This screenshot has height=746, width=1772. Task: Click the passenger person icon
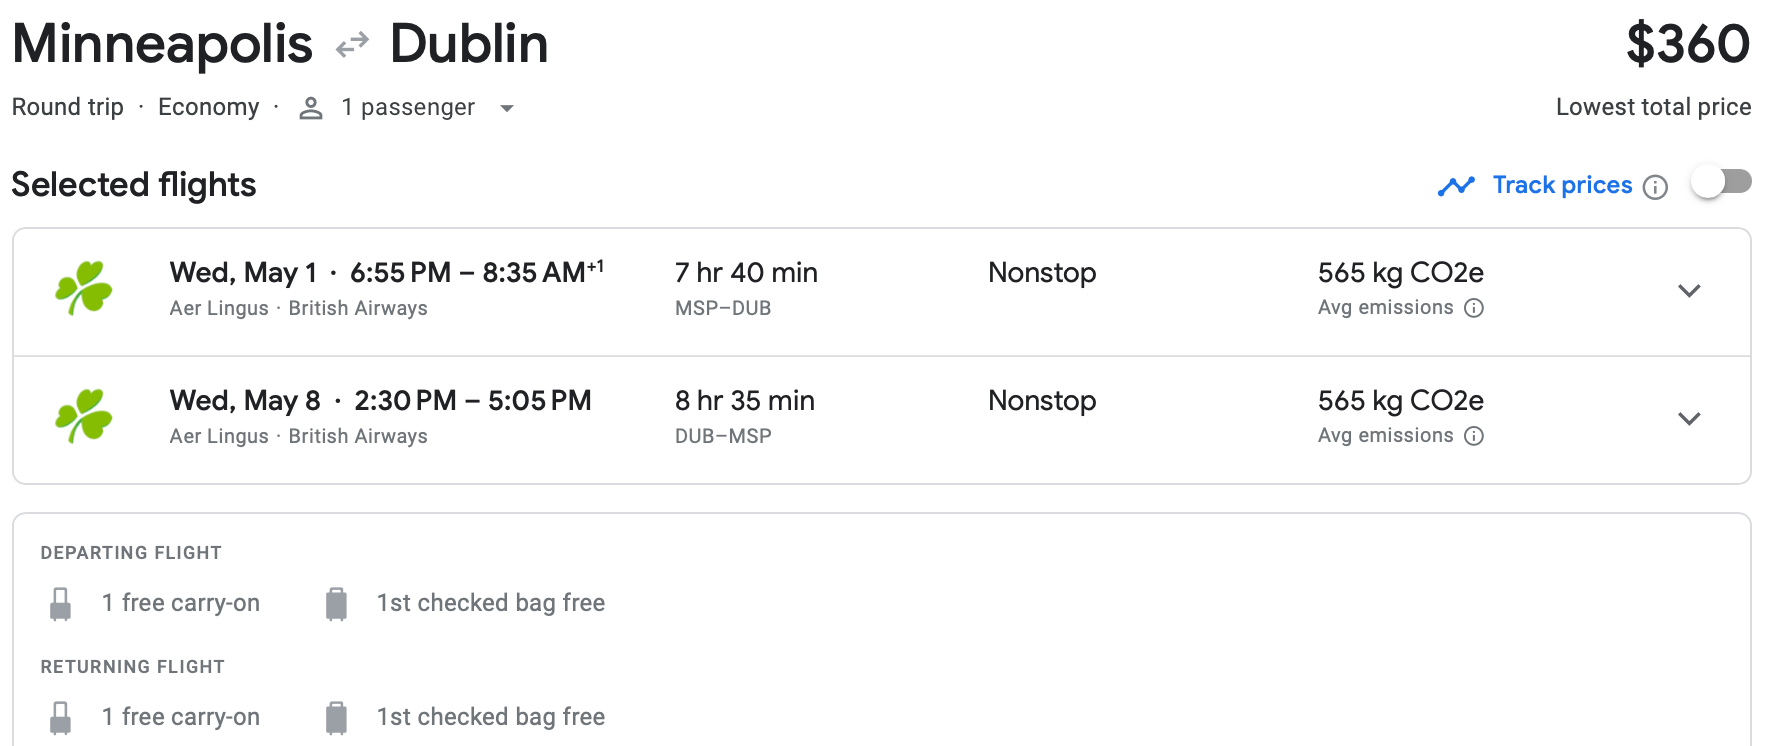(x=311, y=108)
